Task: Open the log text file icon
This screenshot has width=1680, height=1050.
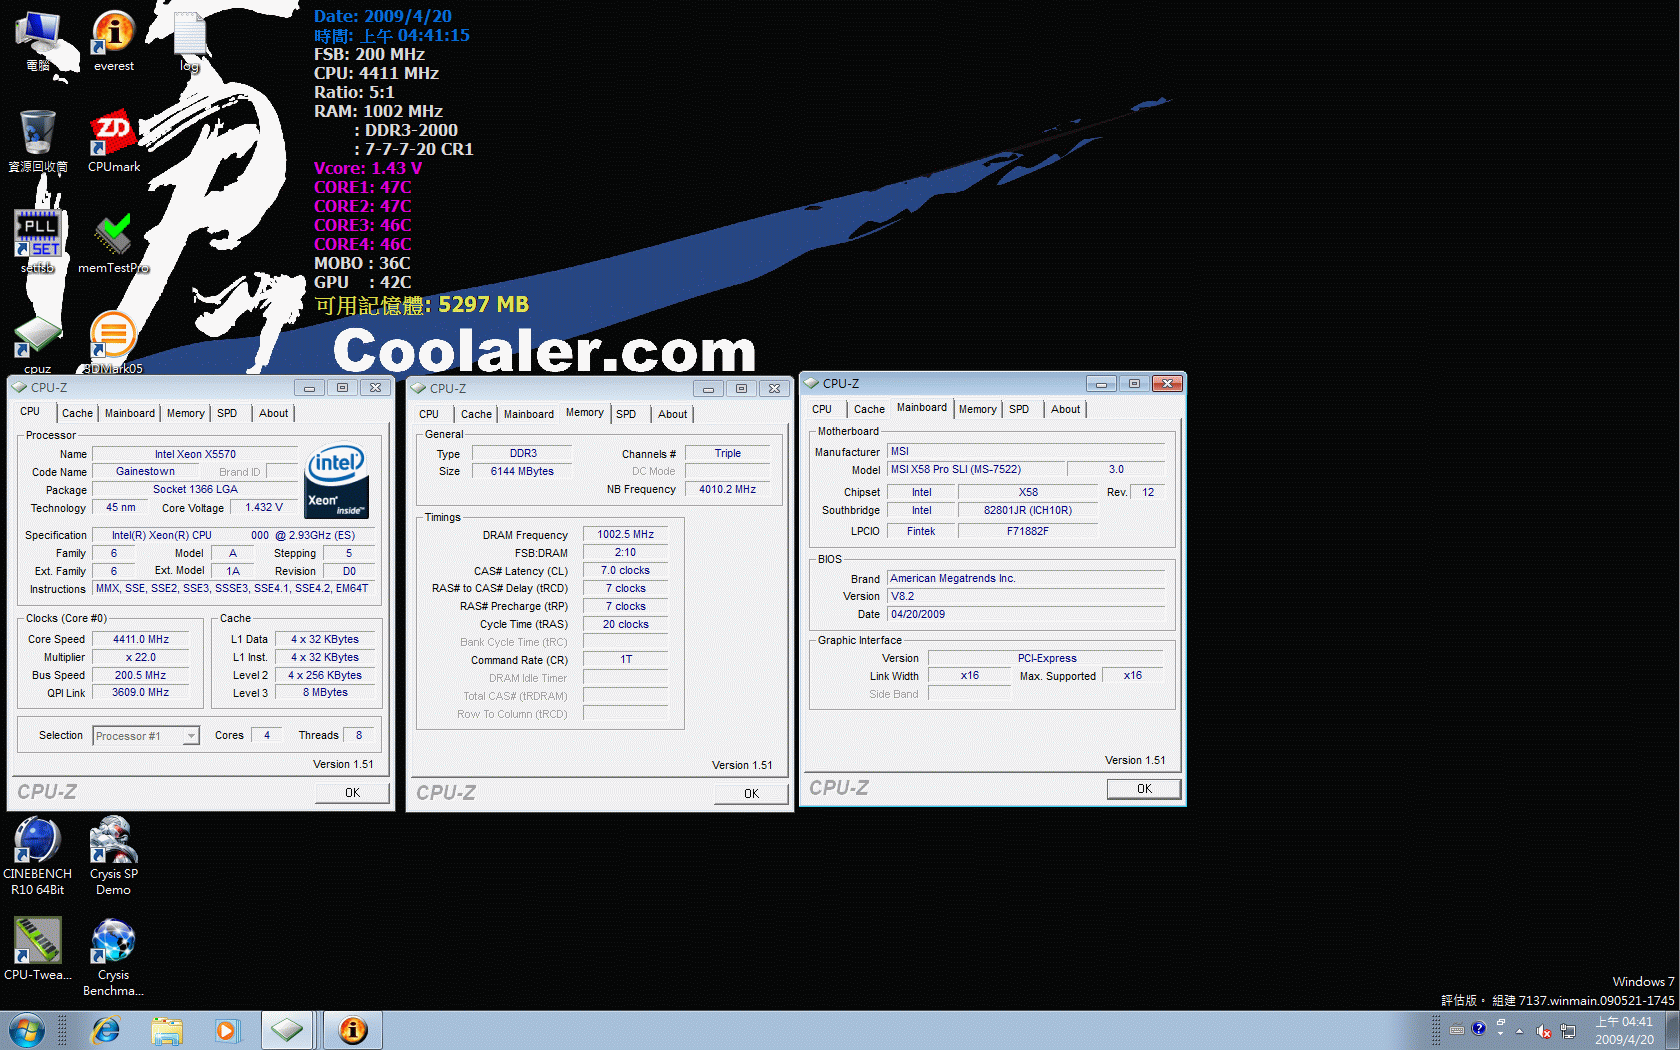Action: (190, 41)
